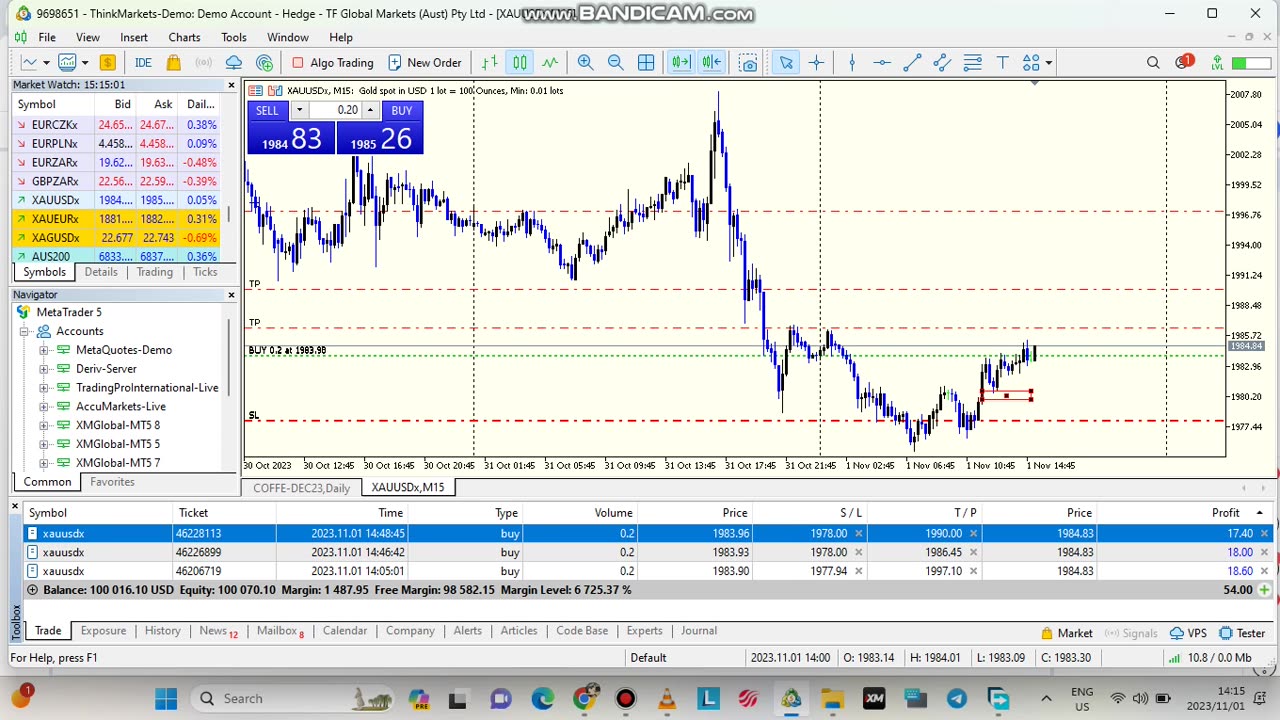Open the Tester button in Toolbox

click(1242, 633)
